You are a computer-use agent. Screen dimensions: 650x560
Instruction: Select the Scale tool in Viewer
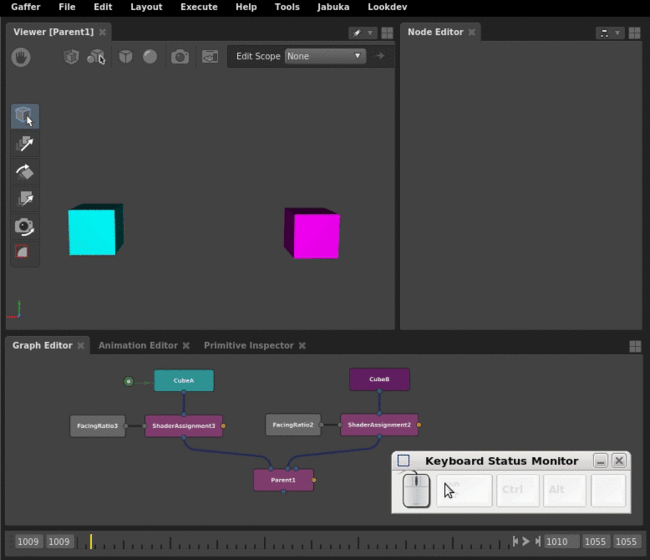pos(25,199)
